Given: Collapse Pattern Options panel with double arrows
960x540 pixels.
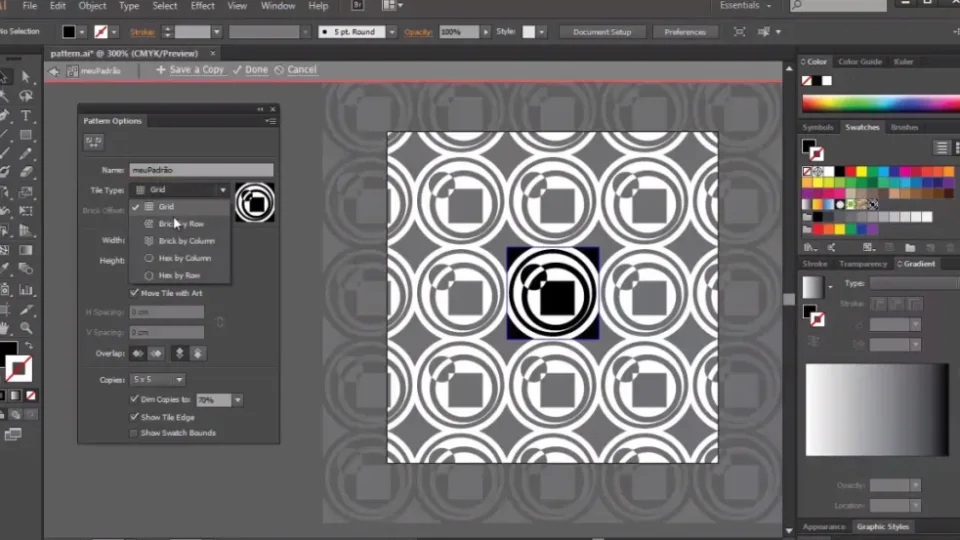Looking at the screenshot, I should coord(260,109).
